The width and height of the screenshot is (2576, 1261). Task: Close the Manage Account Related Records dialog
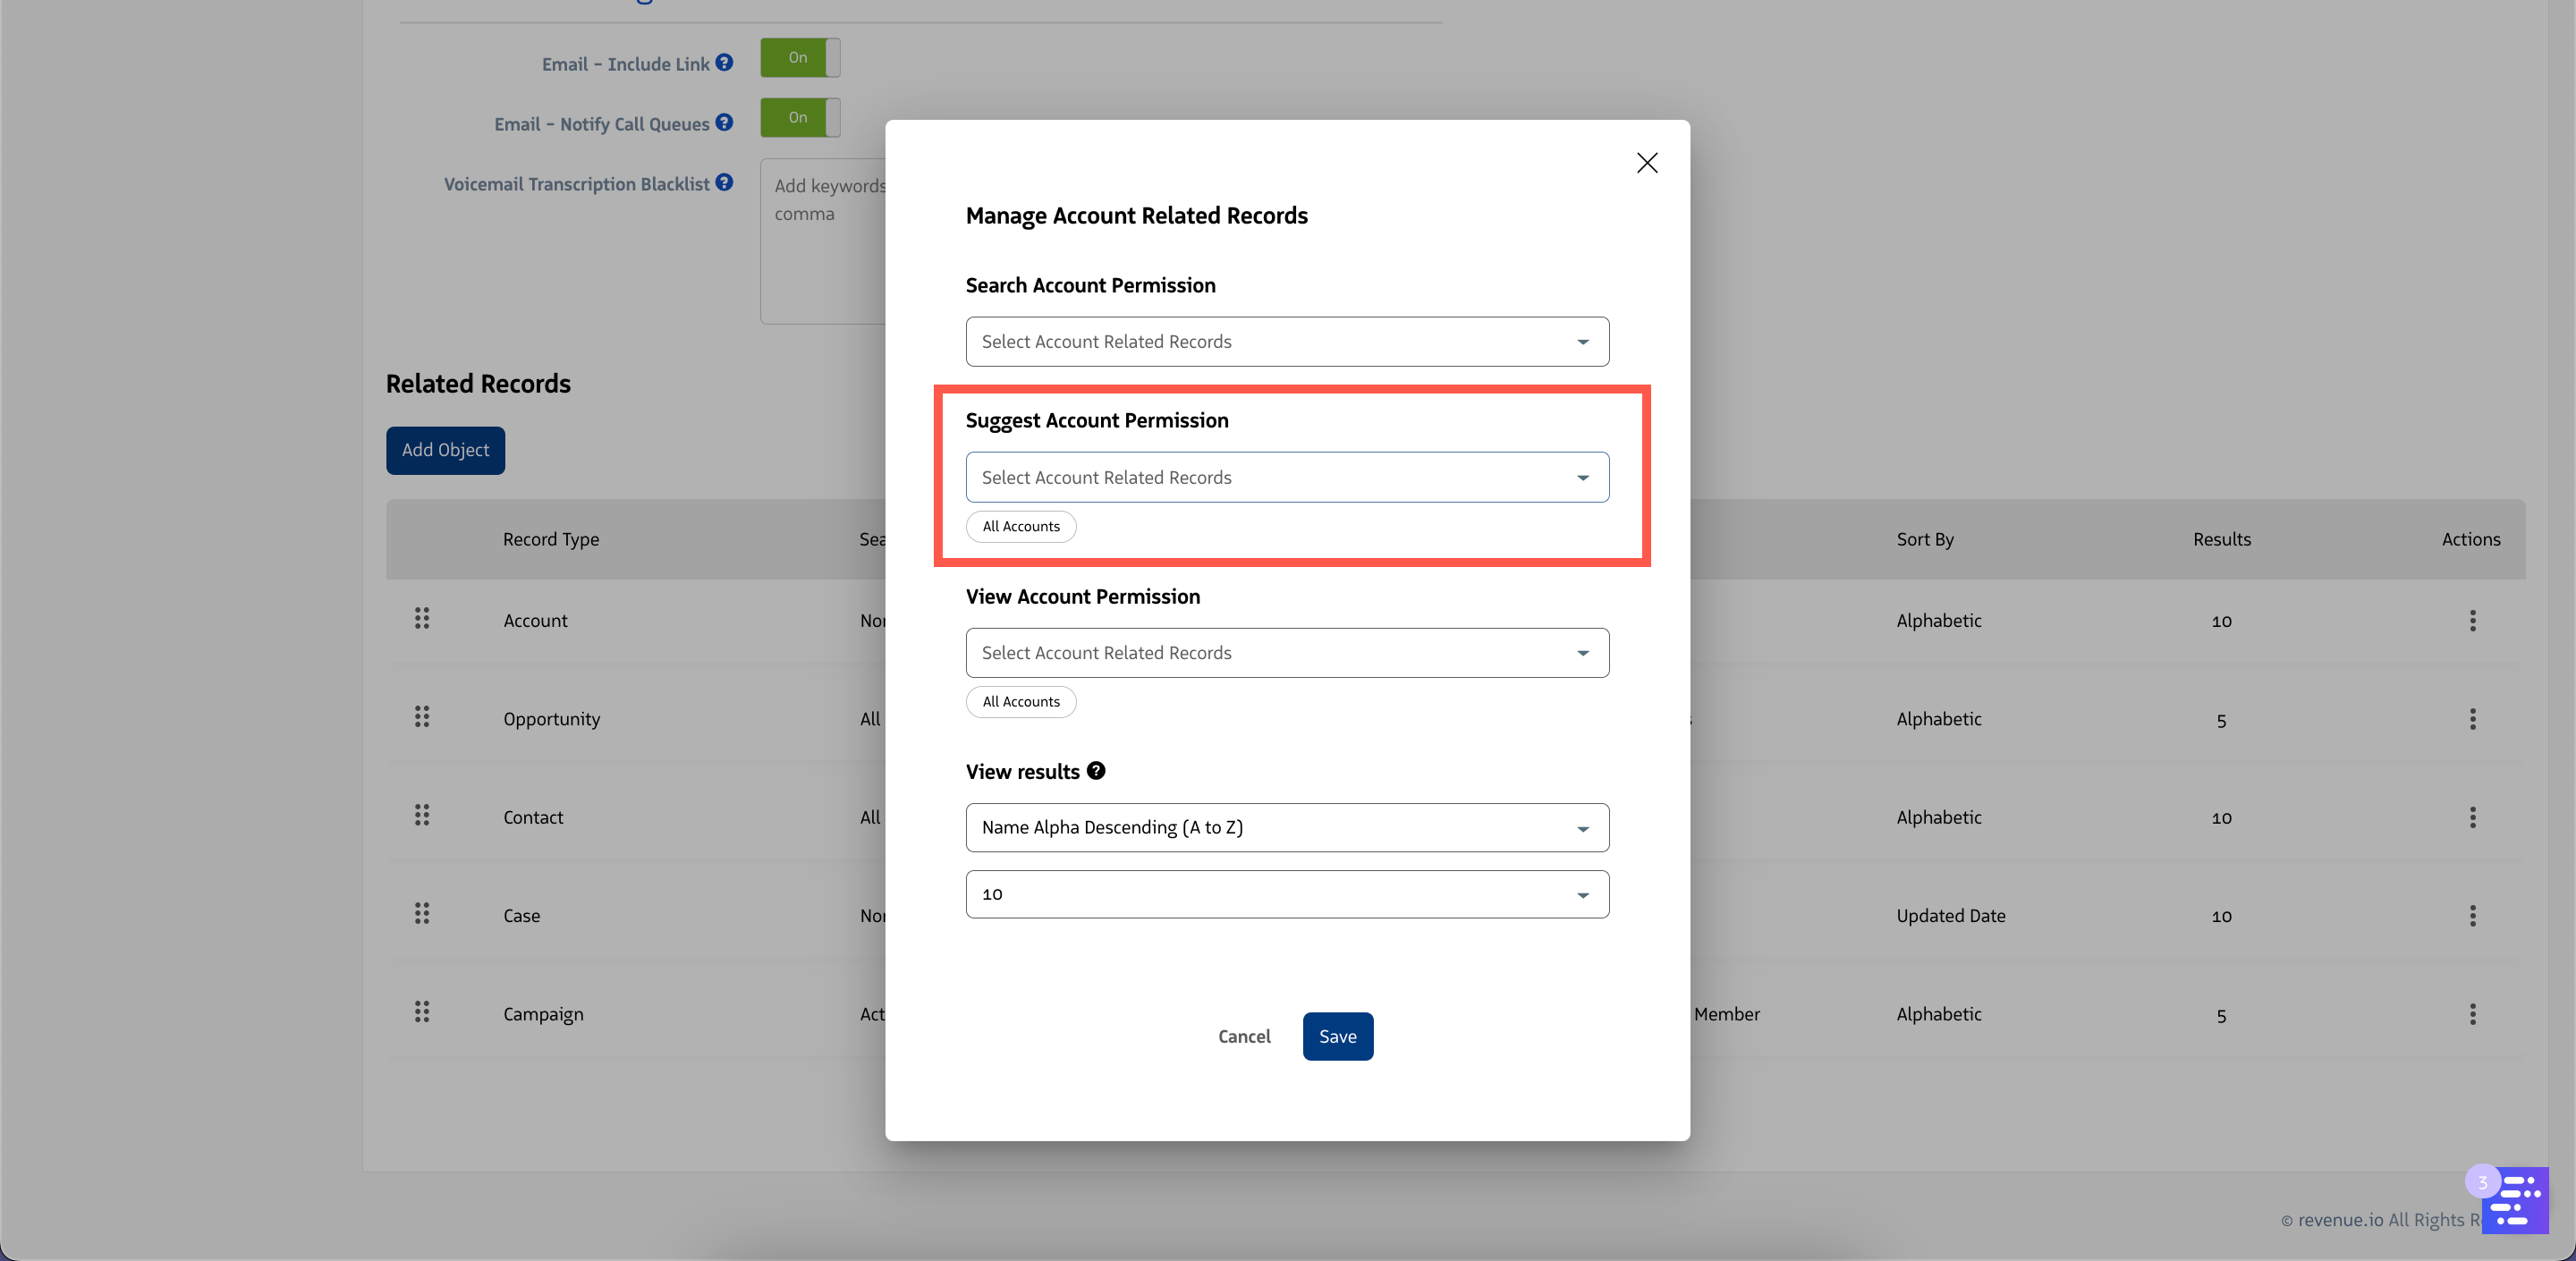[1646, 163]
